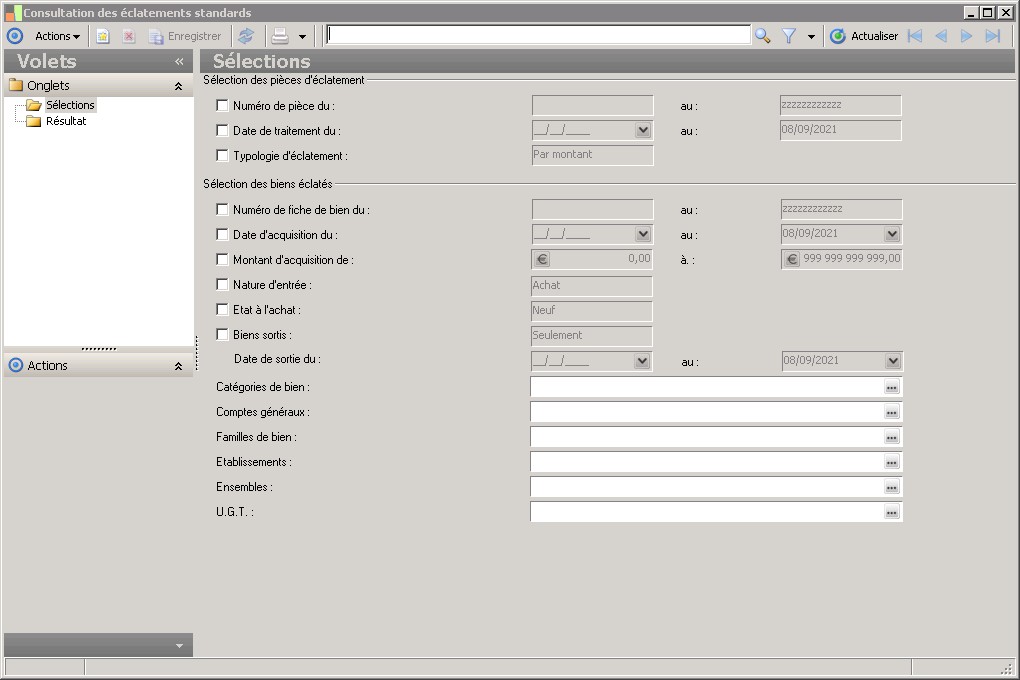This screenshot has height=680, width=1020.
Task: Toggle the Biens sortis checkbox
Action: 222,334
